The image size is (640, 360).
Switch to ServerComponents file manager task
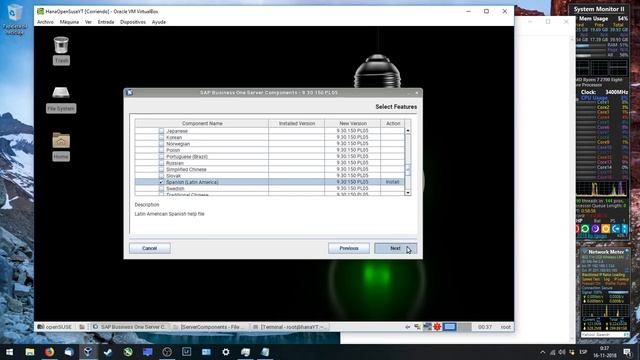coord(209,327)
